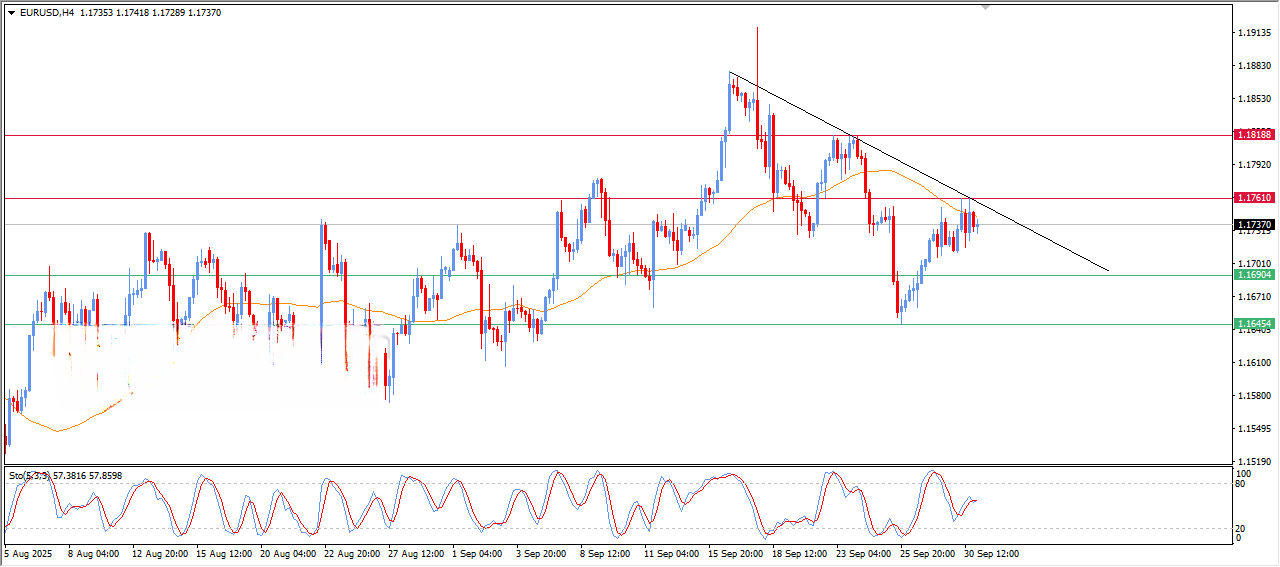Click the 80 level on stochastic scale
The width and height of the screenshot is (1280, 567).
pos(1243,484)
